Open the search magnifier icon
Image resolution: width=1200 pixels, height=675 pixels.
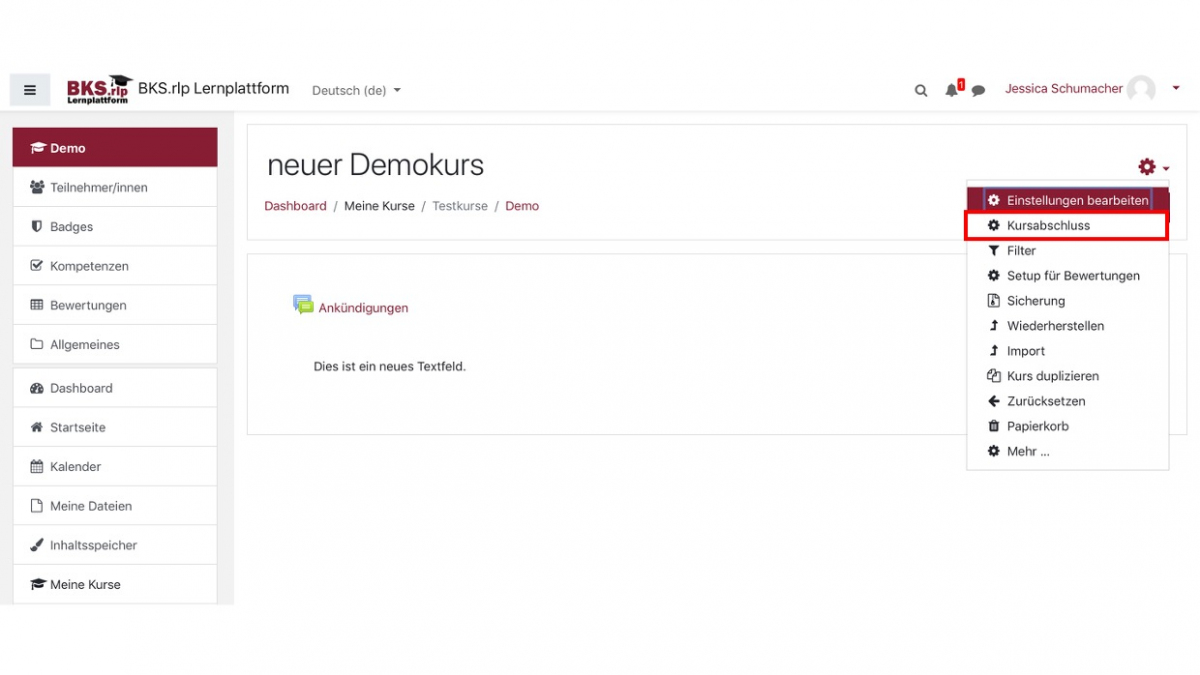[x=921, y=90]
